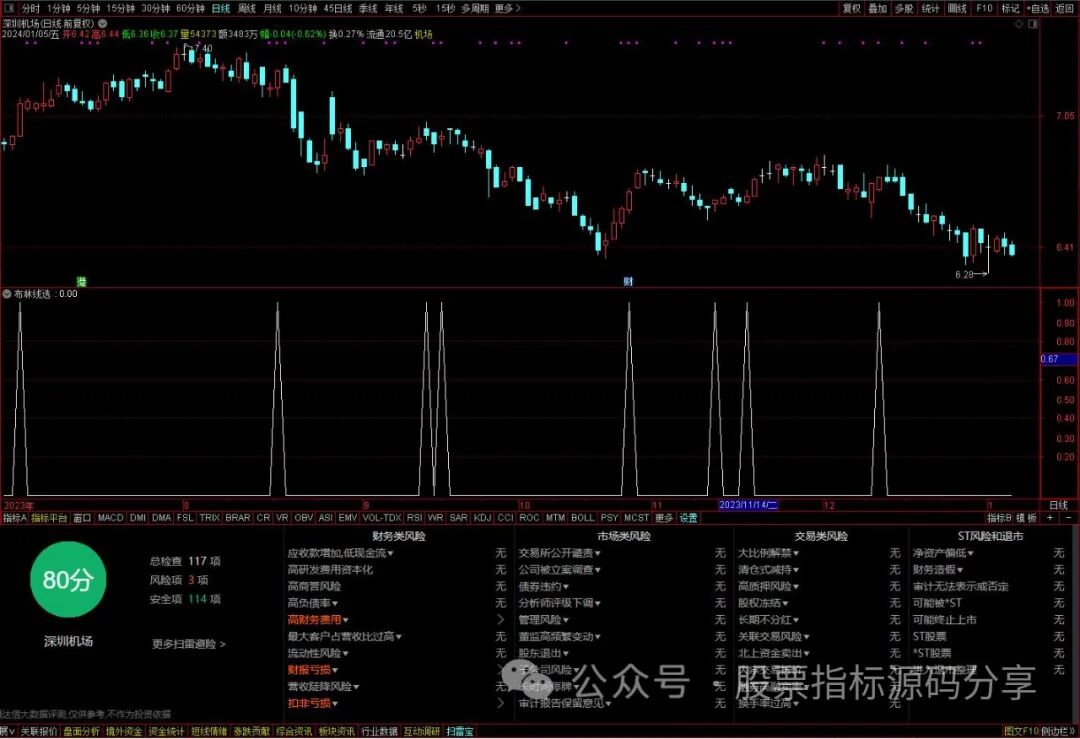Click the green 80分 score circle
This screenshot has width=1080, height=739.
(68, 579)
